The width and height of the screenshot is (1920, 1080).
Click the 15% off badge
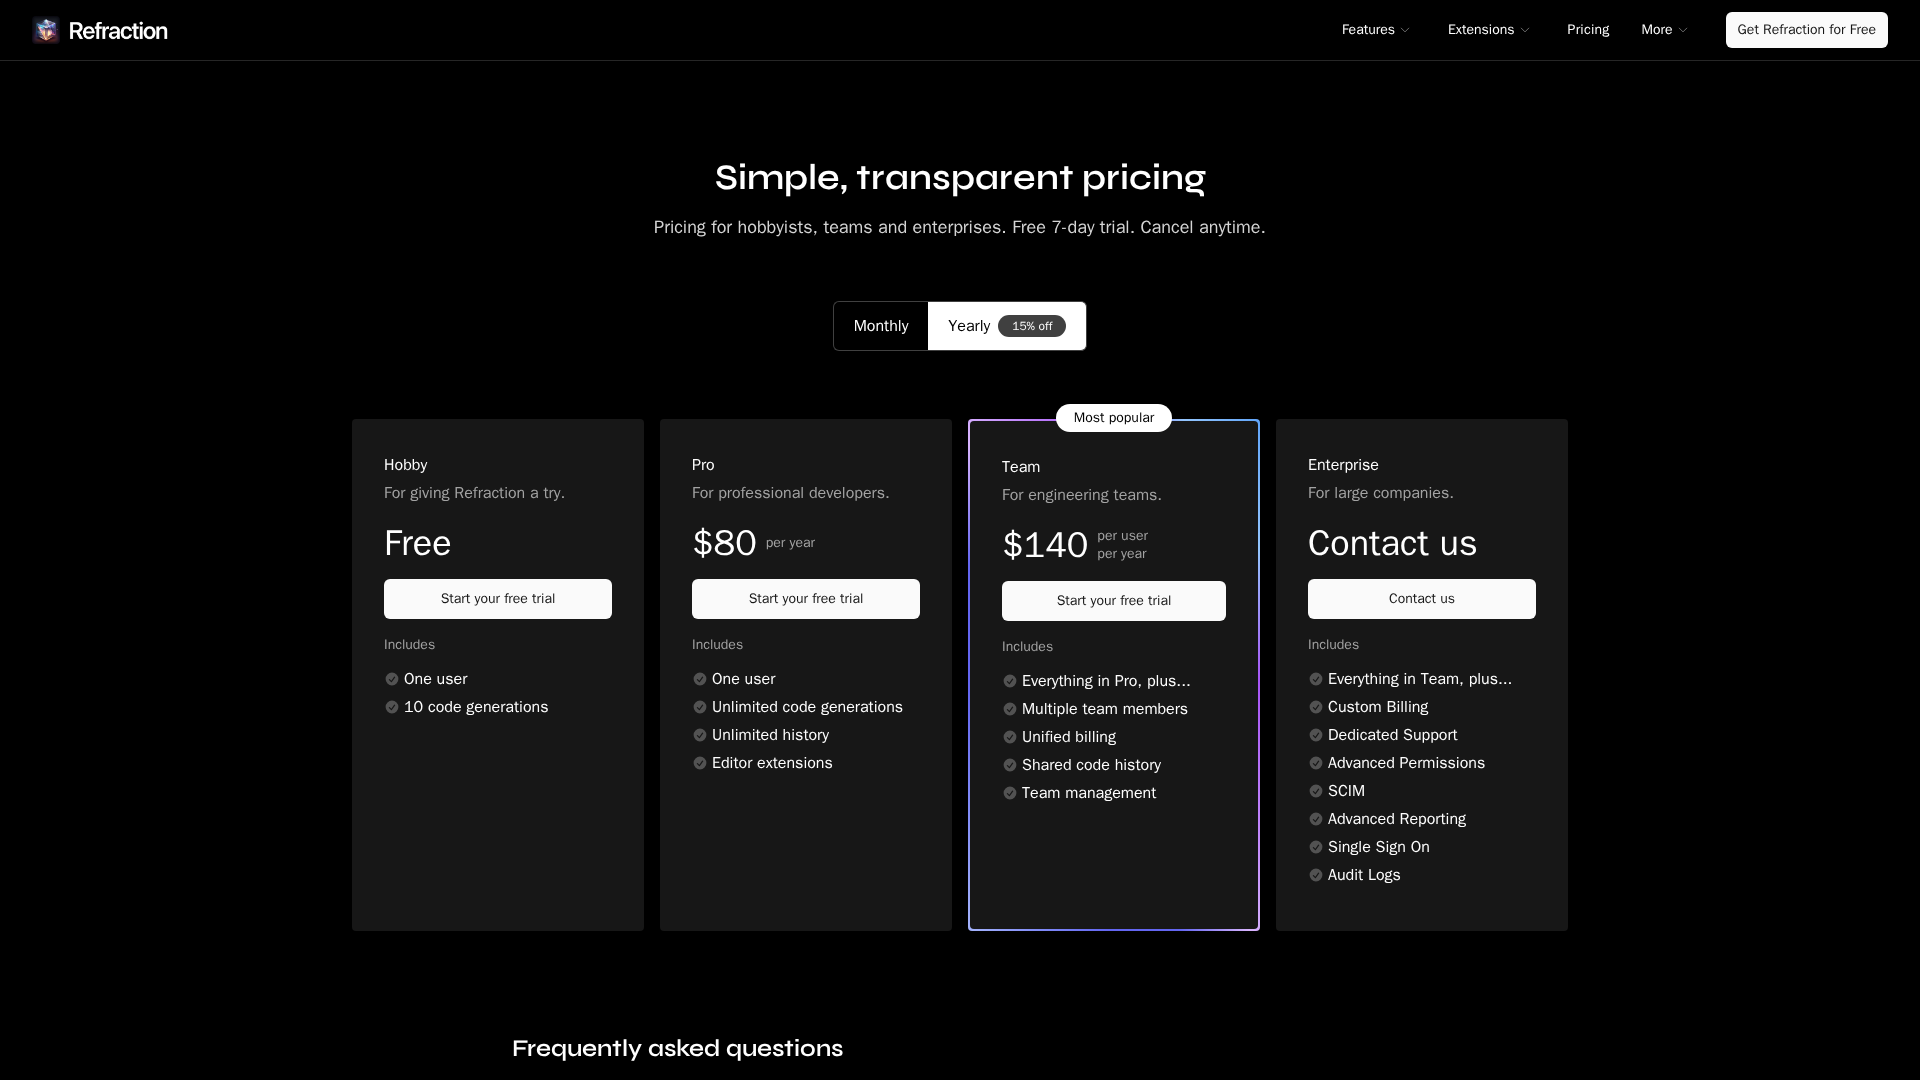[x=1031, y=326]
